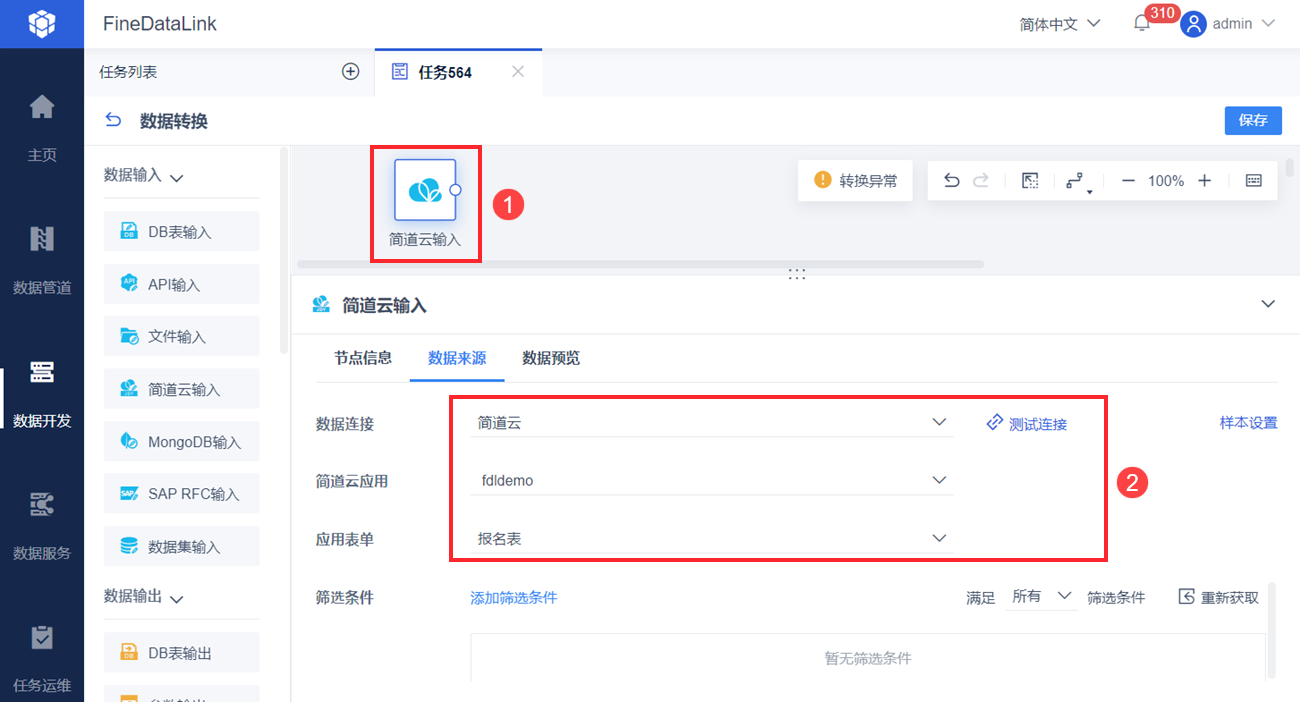Open the 简道云应用 dropdown showing fdldemo
This screenshot has height=702, width=1300.
[x=712, y=480]
